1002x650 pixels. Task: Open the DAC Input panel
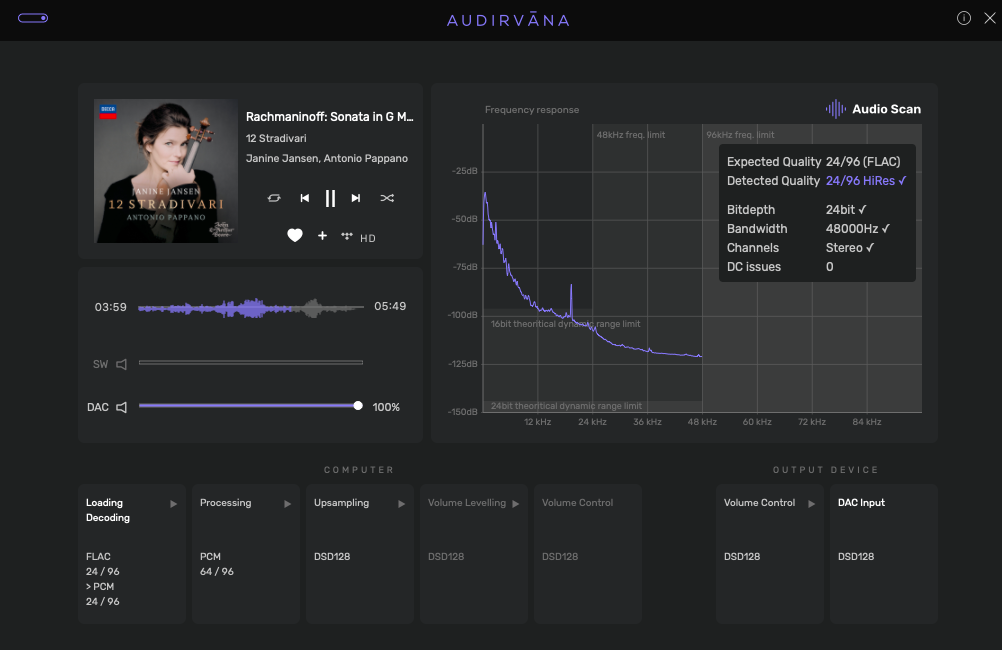tap(883, 553)
